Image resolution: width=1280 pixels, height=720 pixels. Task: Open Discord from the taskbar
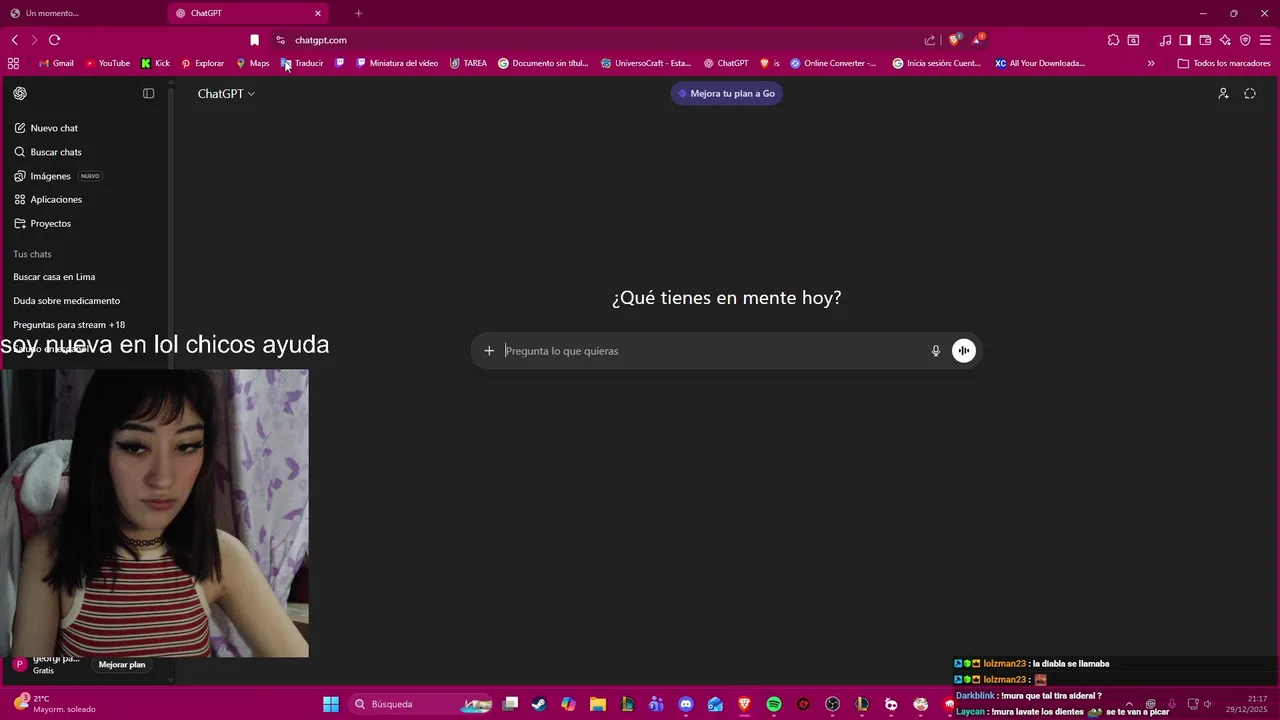point(686,704)
